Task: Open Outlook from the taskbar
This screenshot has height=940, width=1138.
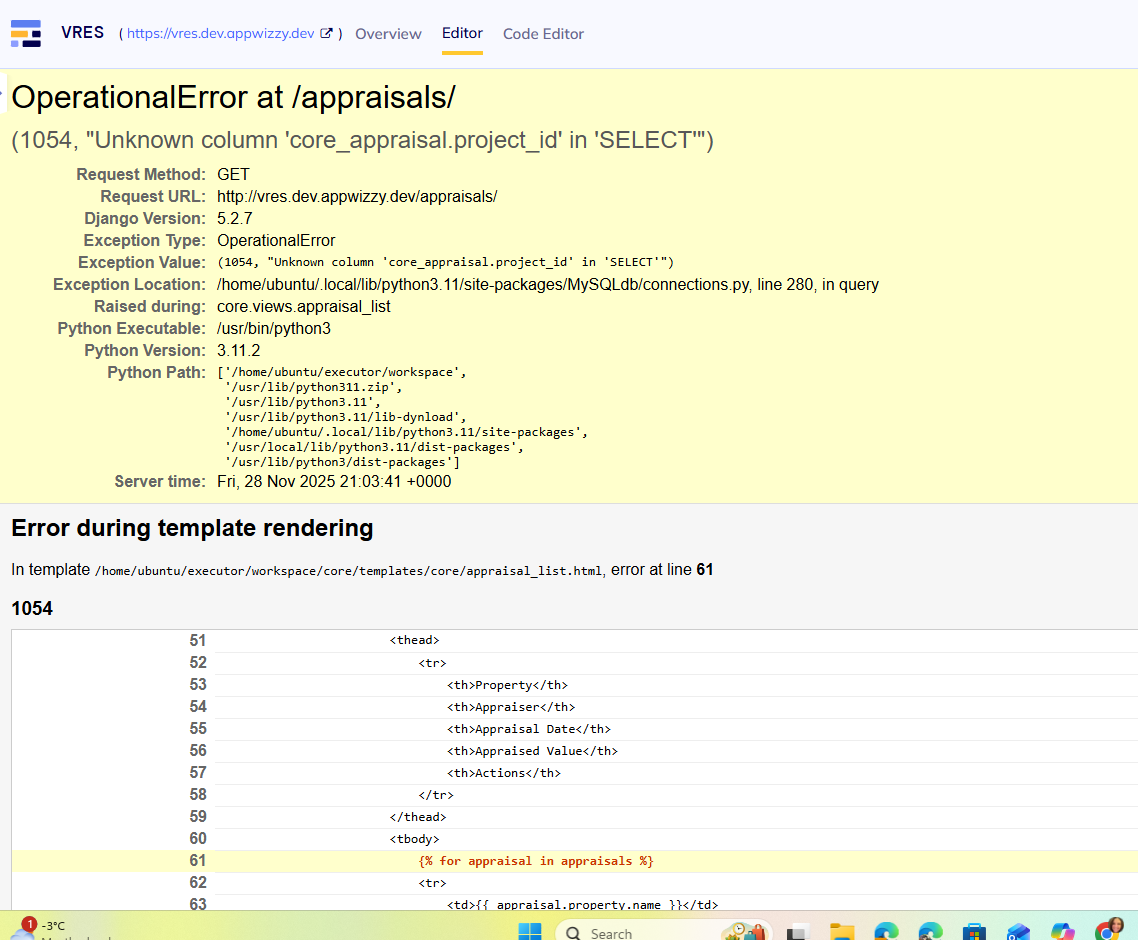Action: (1018, 931)
